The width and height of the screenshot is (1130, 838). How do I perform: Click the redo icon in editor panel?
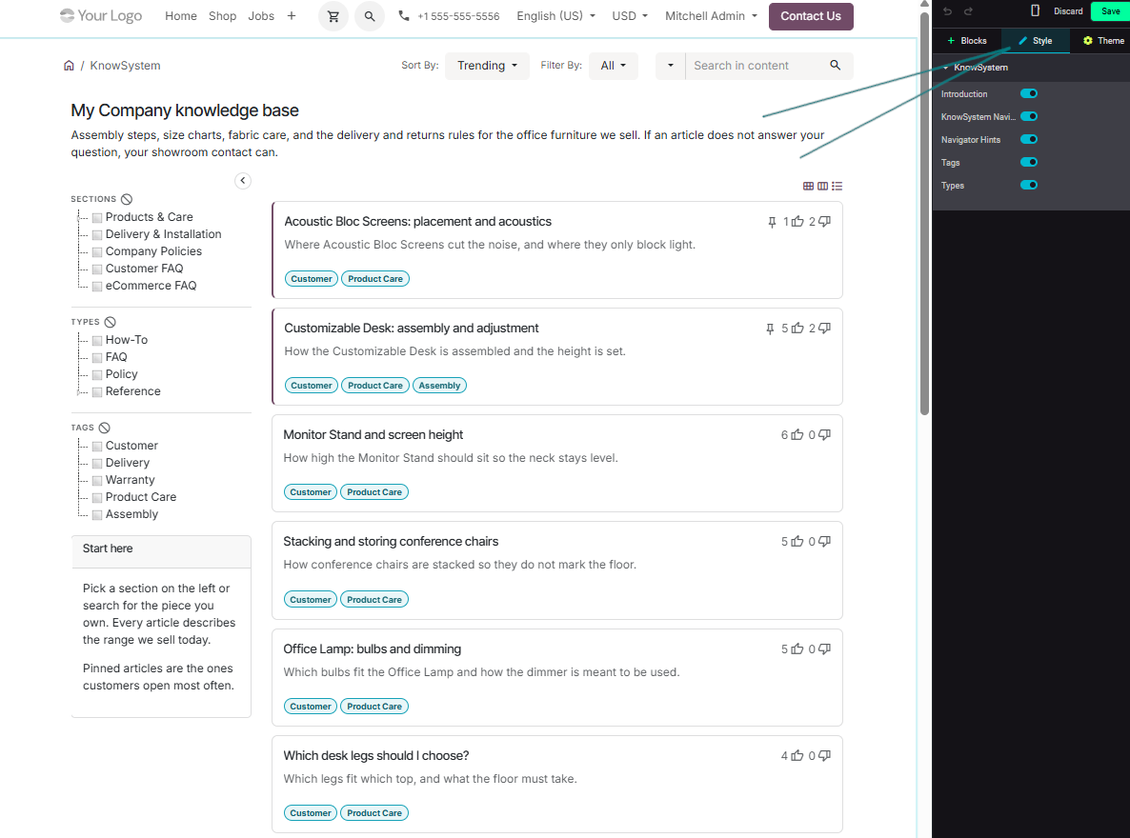(969, 11)
